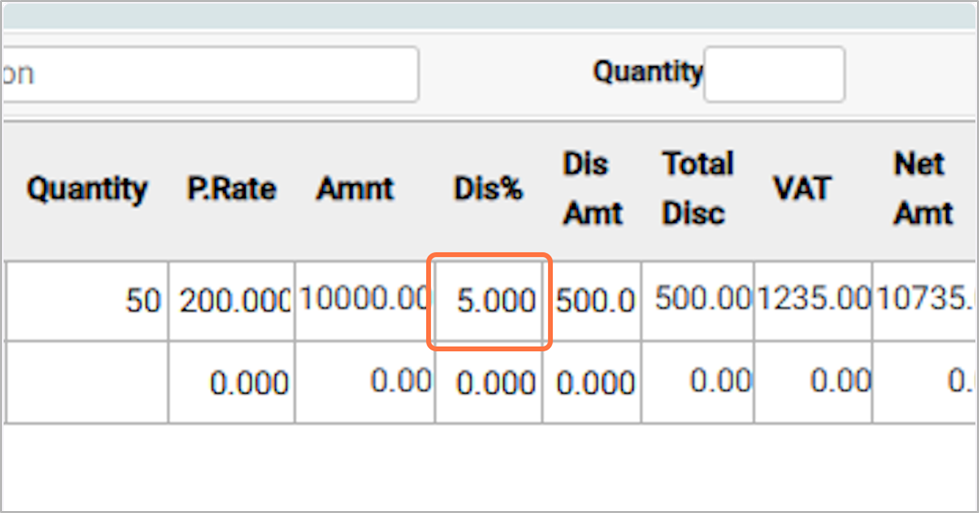Image resolution: width=979 pixels, height=513 pixels.
Task: Select the quantity cell showing 50
Action: pos(87,301)
